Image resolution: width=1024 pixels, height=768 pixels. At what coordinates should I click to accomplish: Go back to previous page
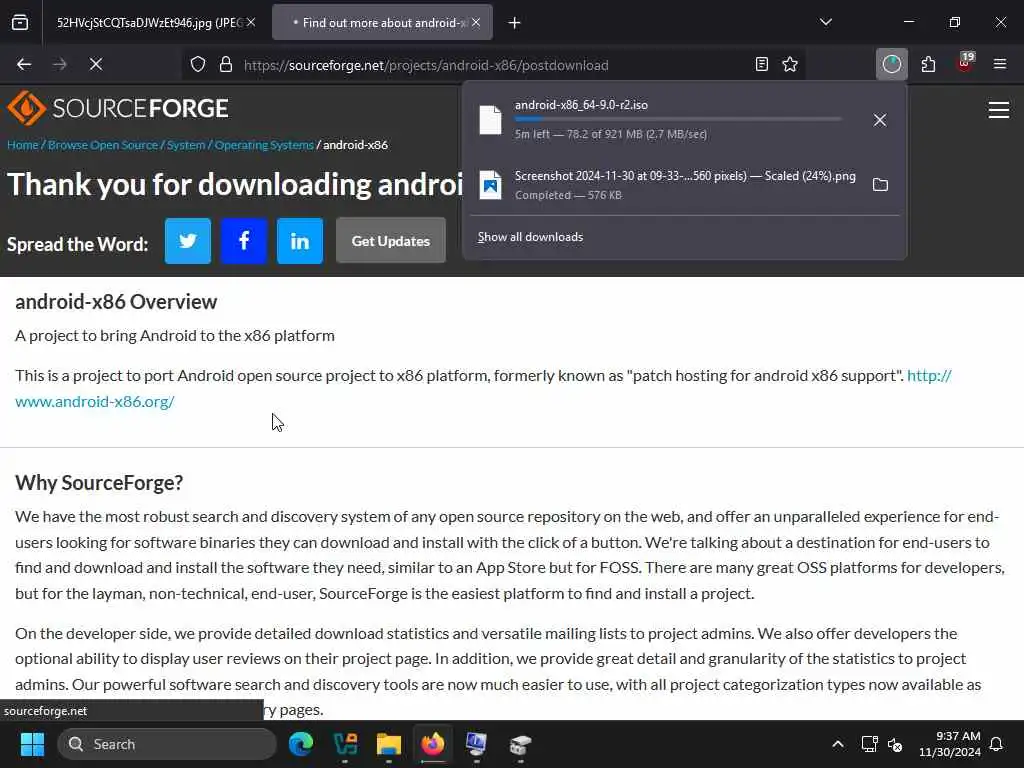[x=24, y=65]
